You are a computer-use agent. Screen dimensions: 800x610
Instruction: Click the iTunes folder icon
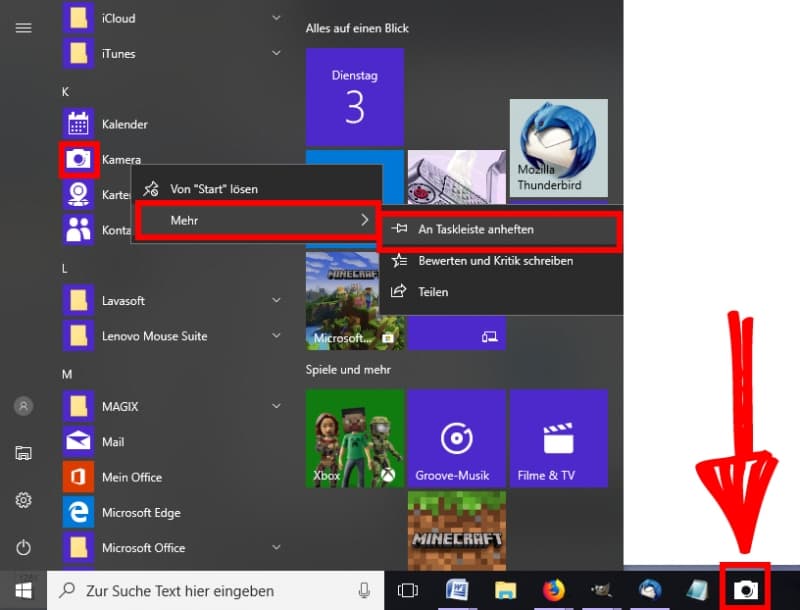(78, 53)
